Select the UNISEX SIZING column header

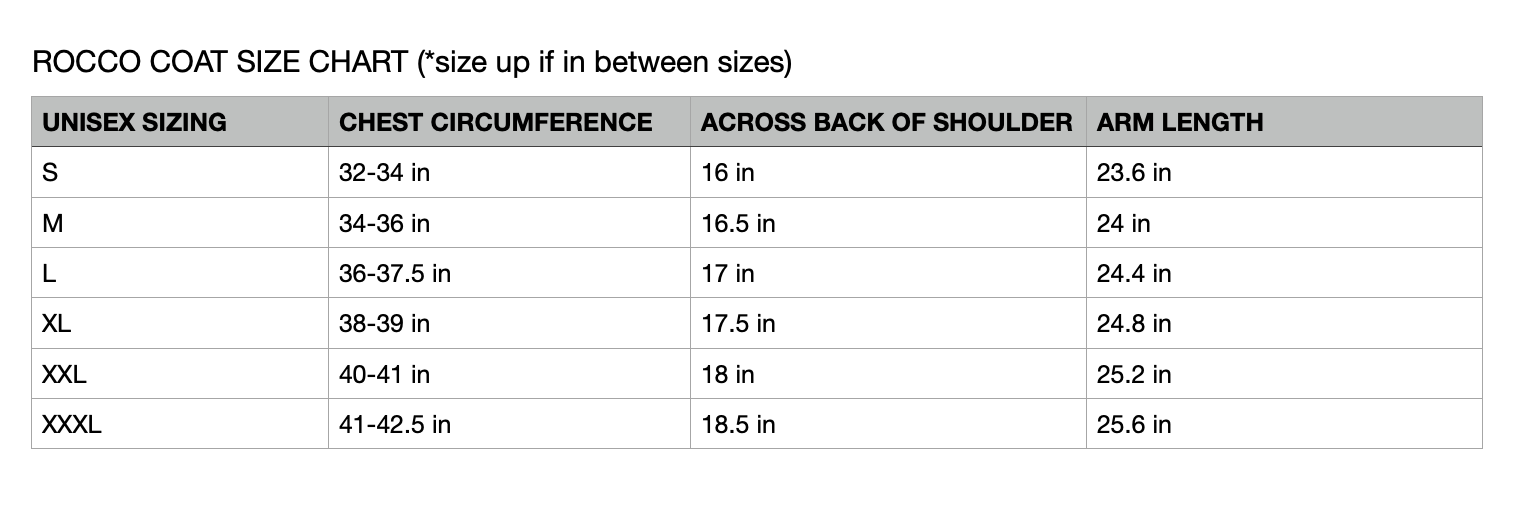click(x=134, y=122)
